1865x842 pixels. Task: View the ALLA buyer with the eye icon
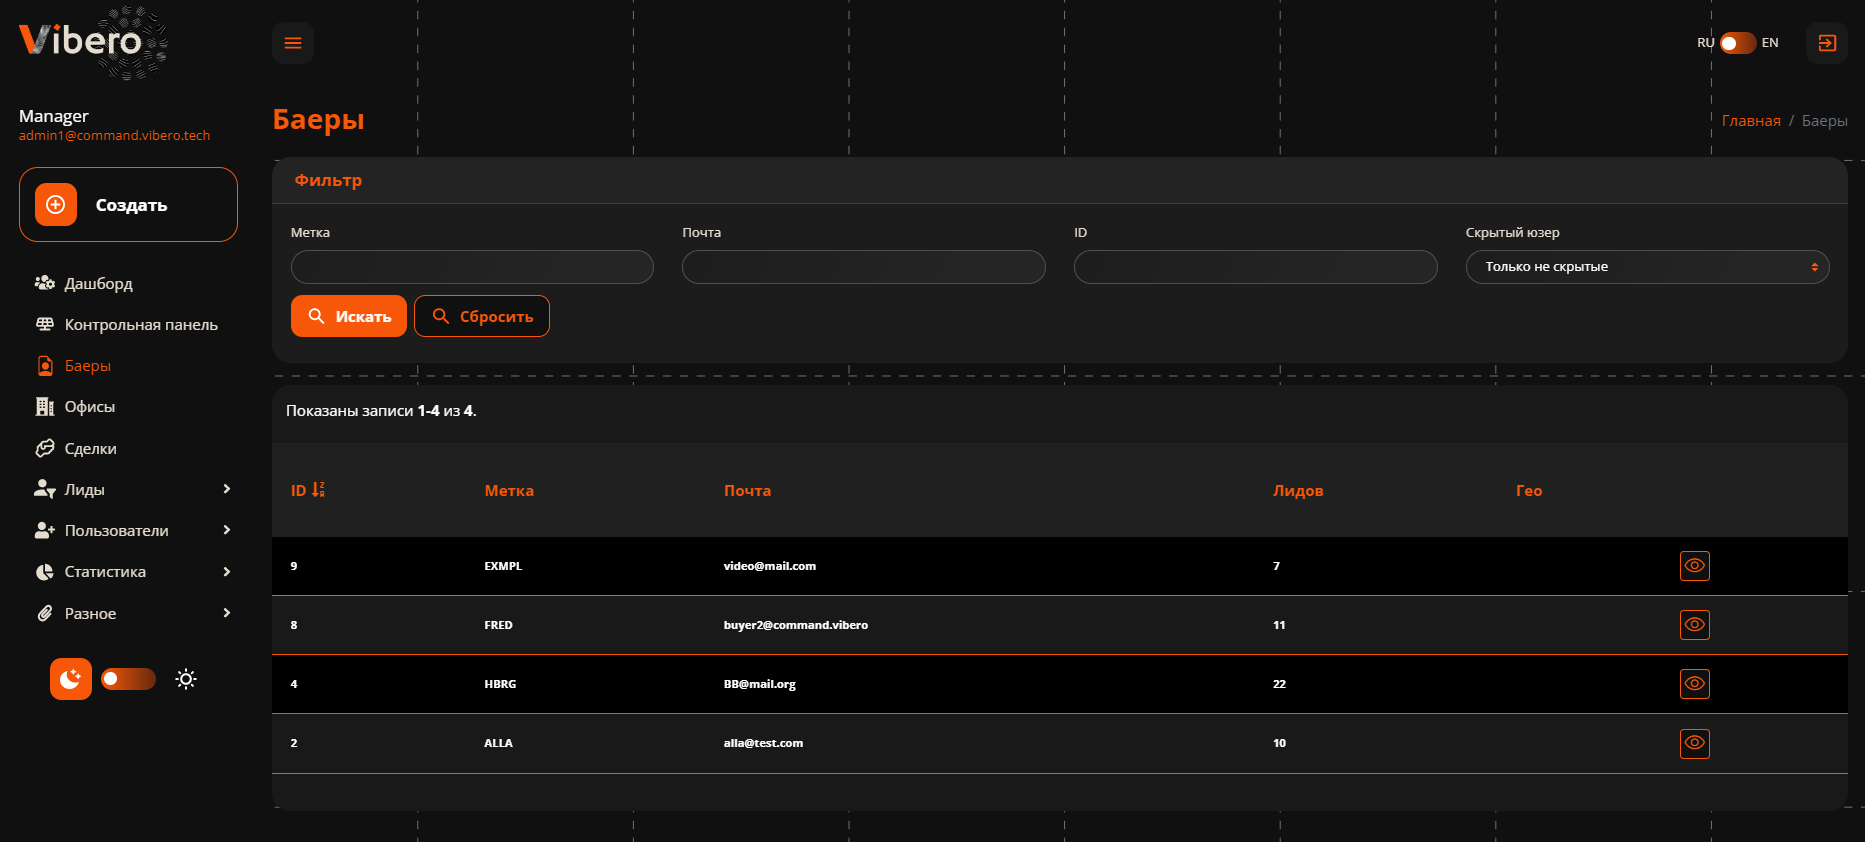click(x=1695, y=743)
